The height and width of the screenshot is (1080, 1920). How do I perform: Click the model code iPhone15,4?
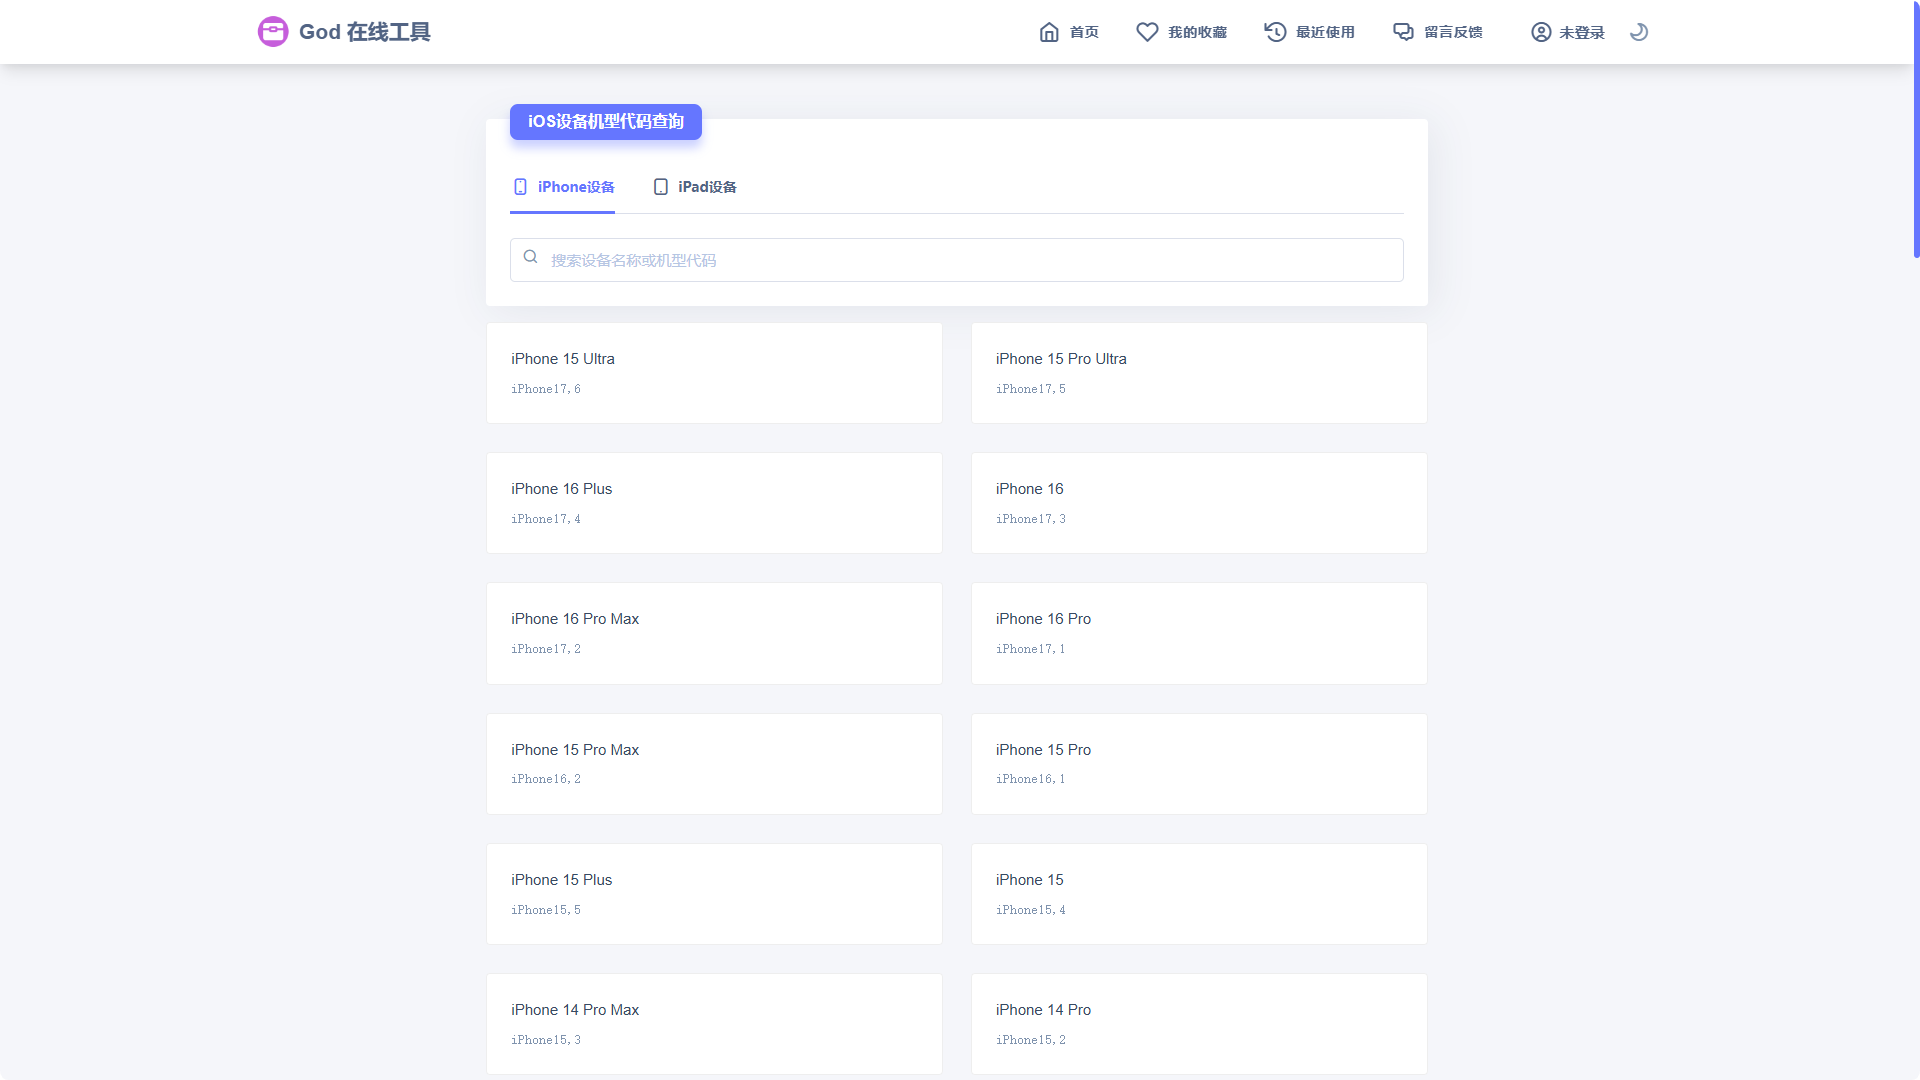1031,910
